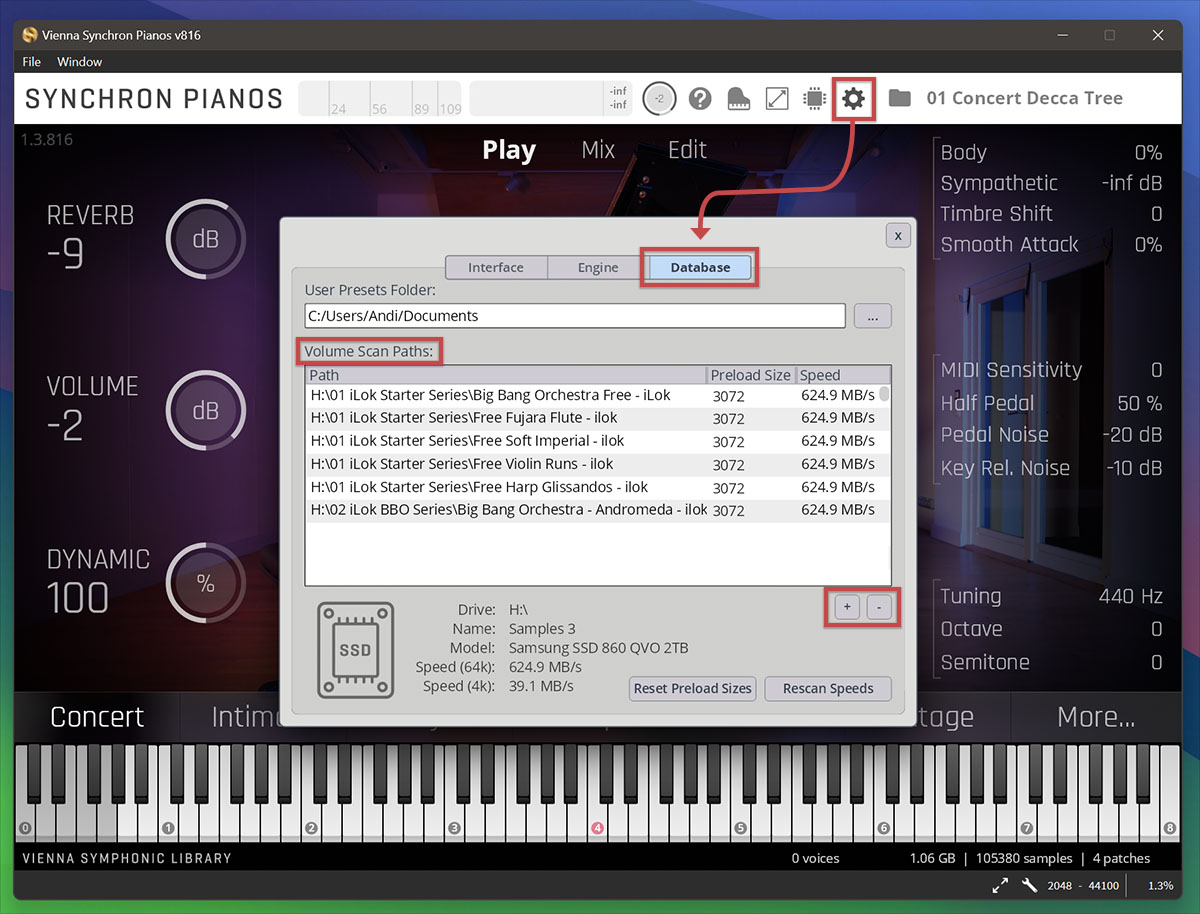Image resolution: width=1200 pixels, height=914 pixels.
Task: Click the master volume knob in the header
Action: click(659, 98)
